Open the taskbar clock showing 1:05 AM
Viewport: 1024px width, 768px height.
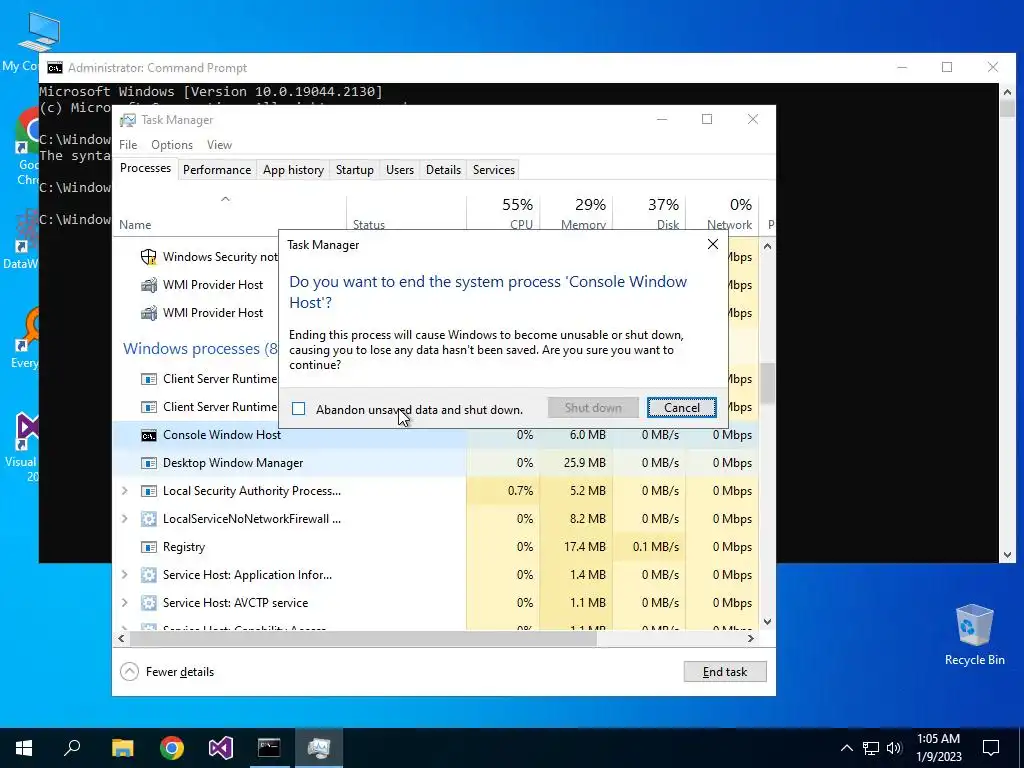(938, 748)
